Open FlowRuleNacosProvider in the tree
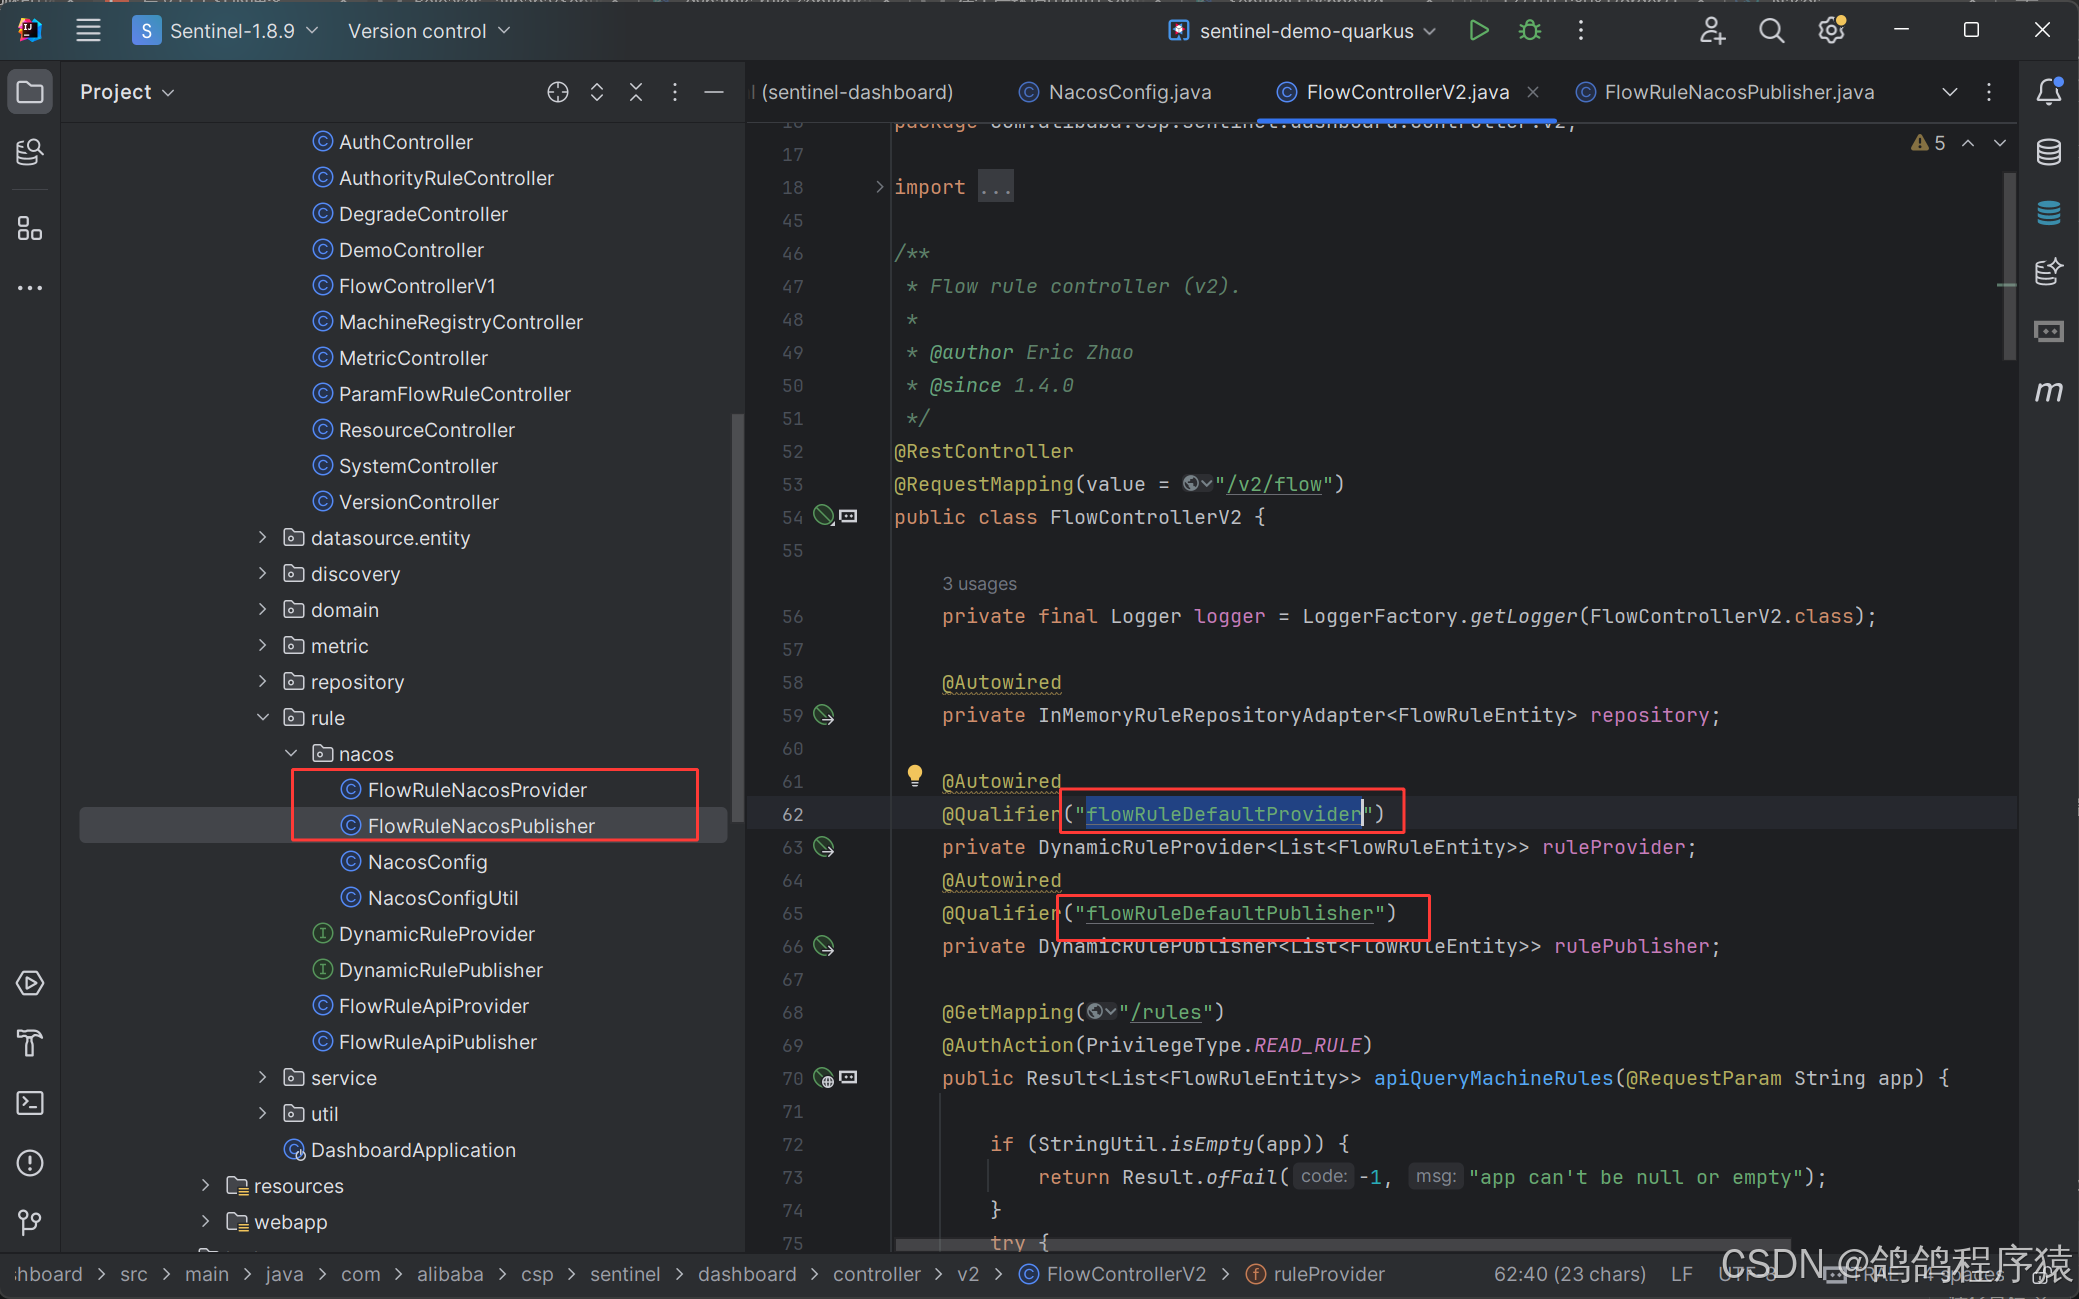 477,790
